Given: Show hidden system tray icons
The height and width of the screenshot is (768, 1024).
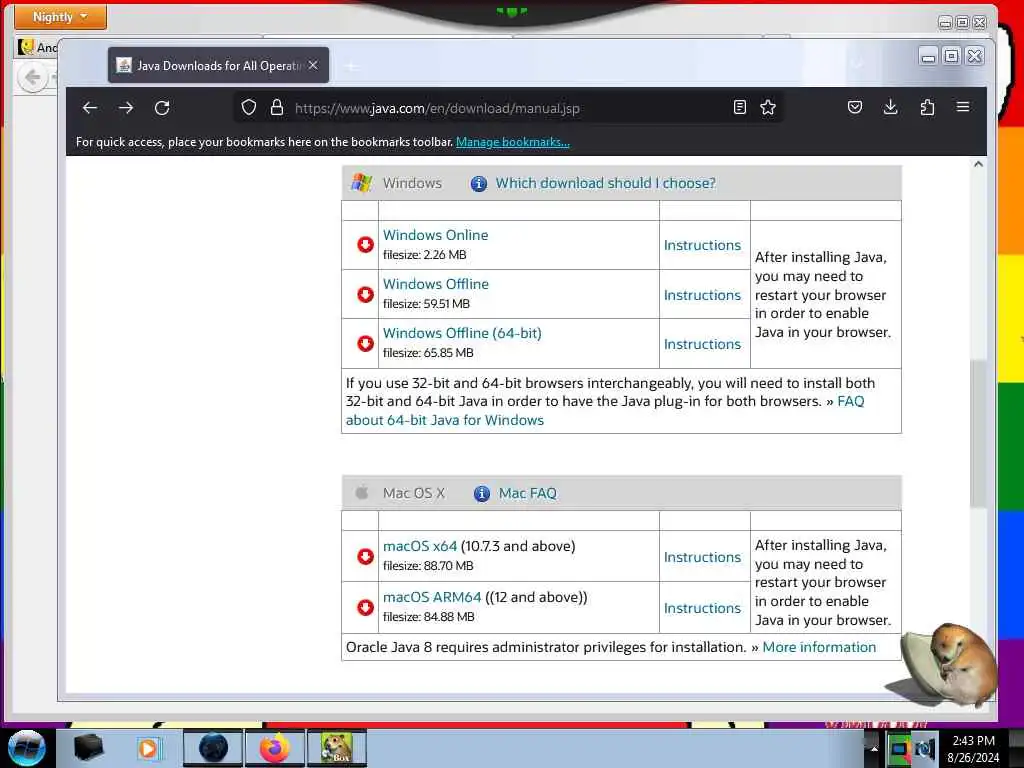Looking at the screenshot, I should tap(874, 749).
